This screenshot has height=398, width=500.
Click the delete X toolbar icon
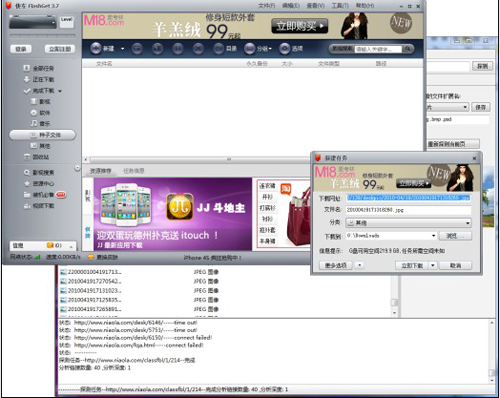[198, 49]
